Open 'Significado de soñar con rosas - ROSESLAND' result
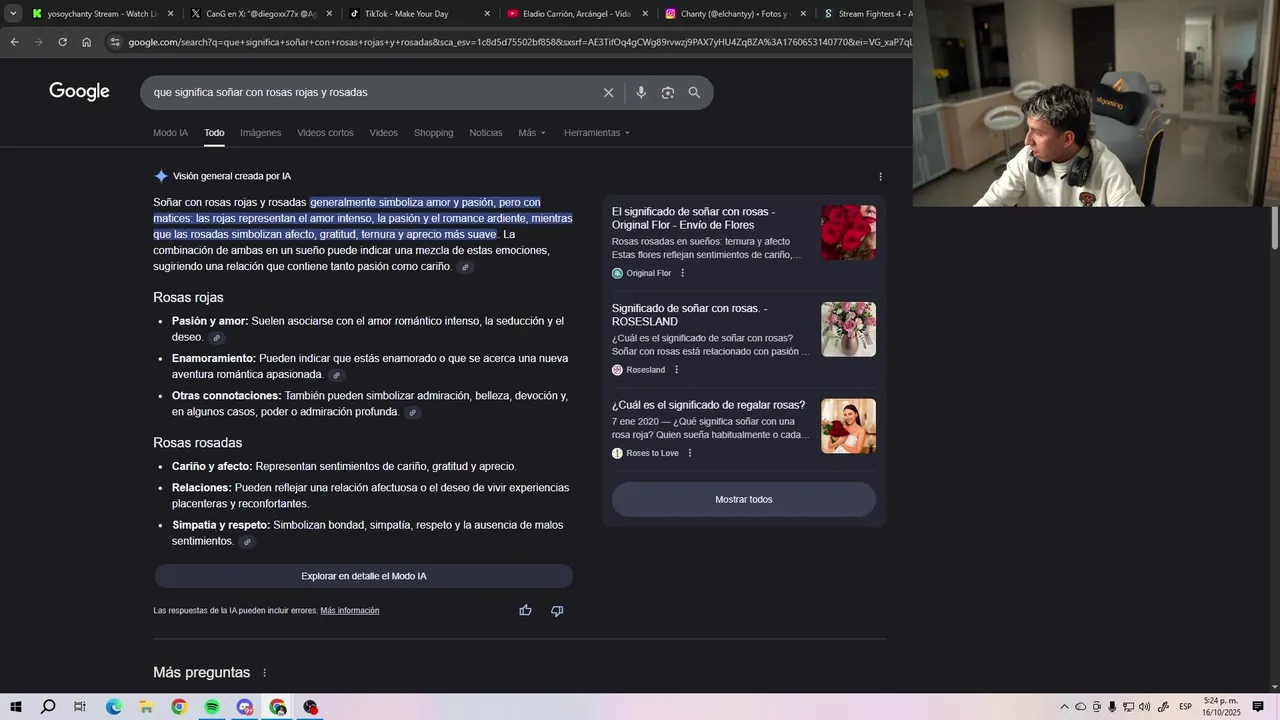Viewport: 1280px width, 720px height. 689,315
